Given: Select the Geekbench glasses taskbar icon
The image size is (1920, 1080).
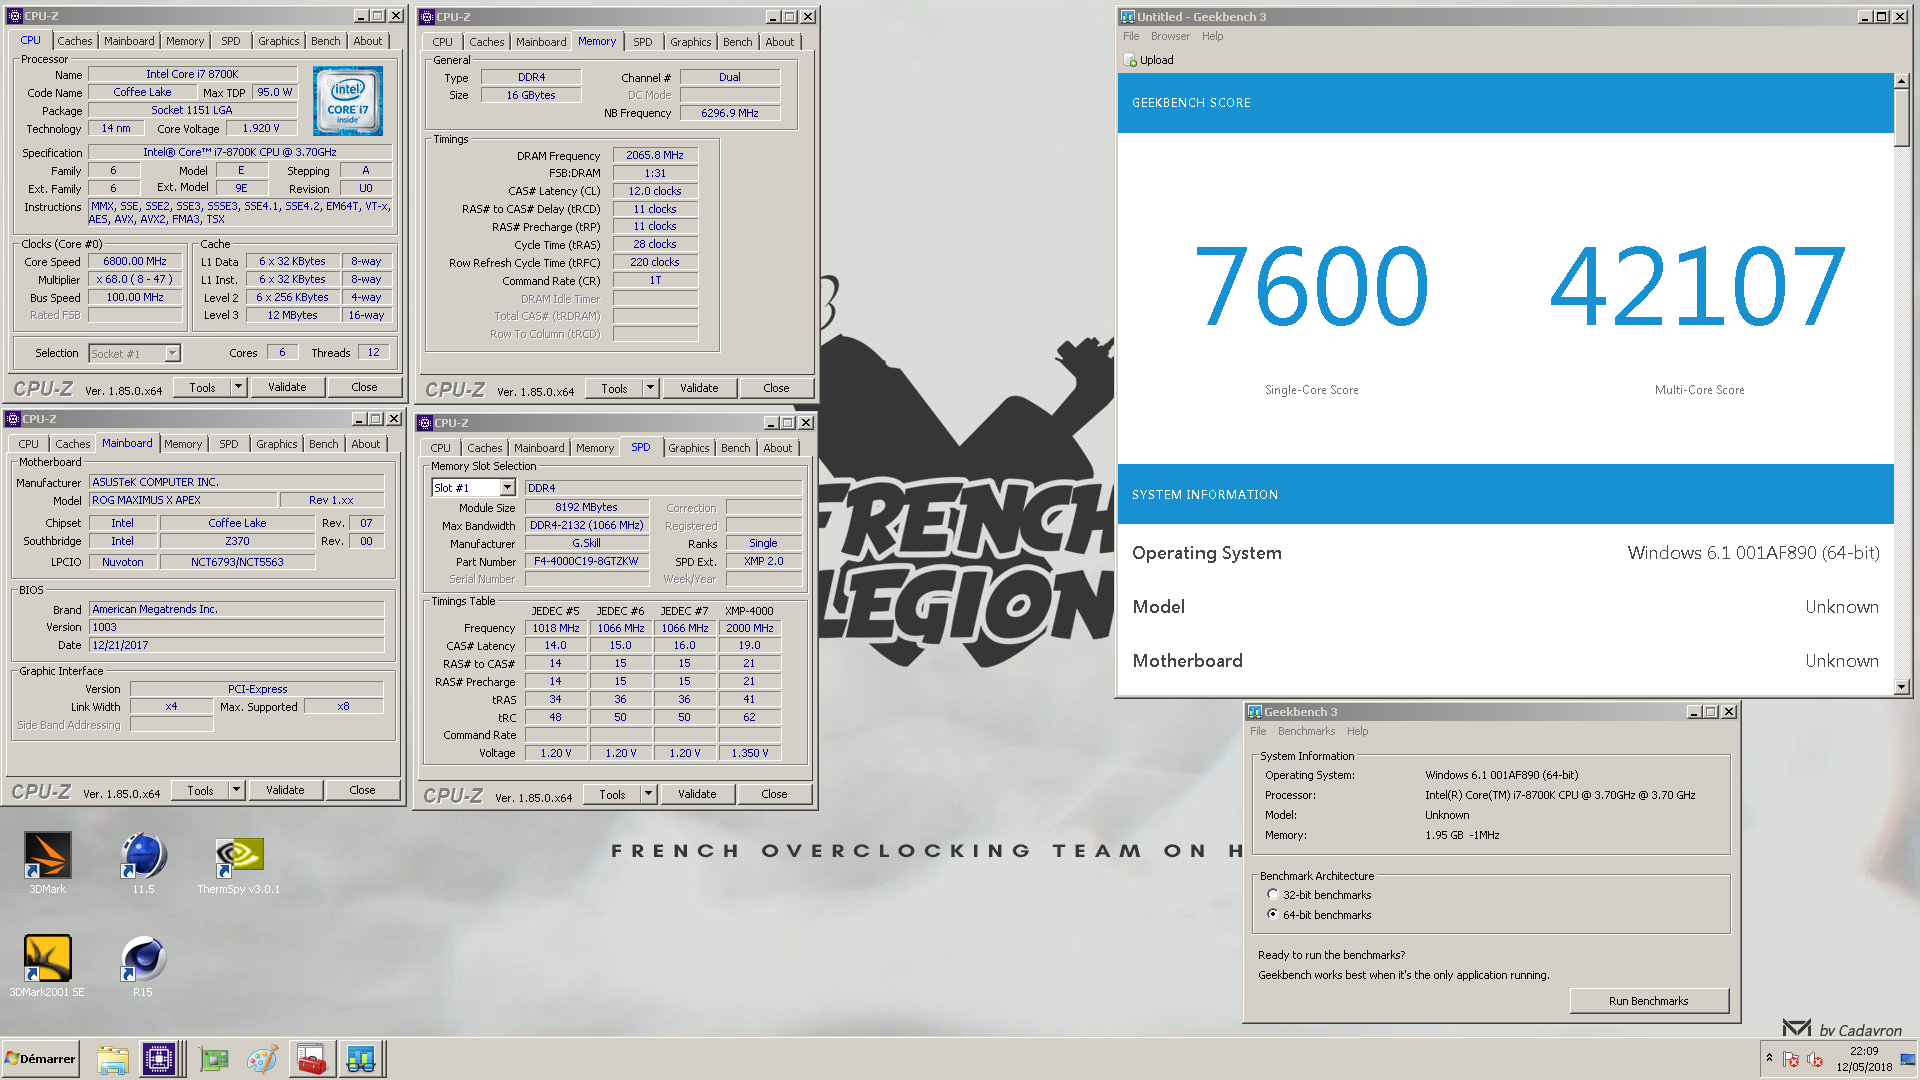Looking at the screenshot, I should click(360, 1059).
